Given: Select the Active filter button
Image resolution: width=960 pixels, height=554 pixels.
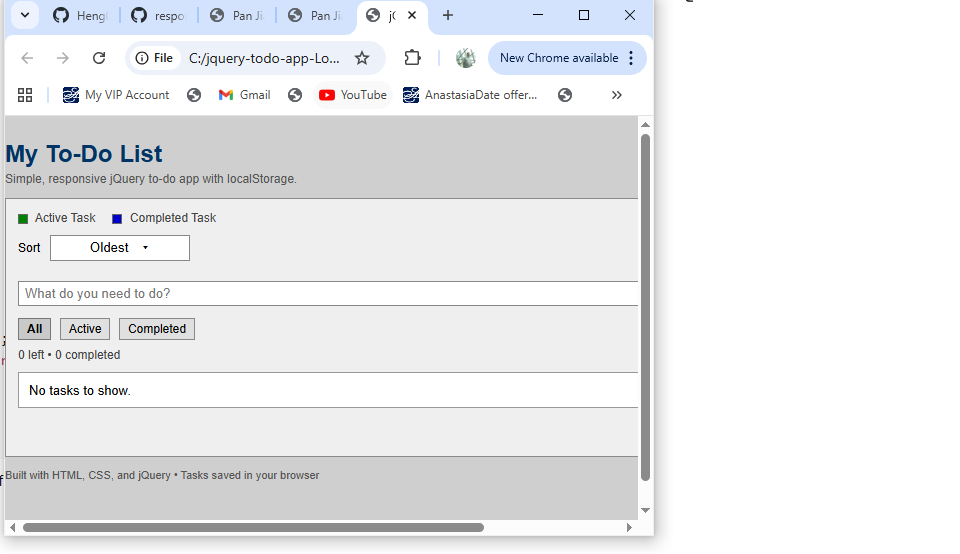Looking at the screenshot, I should point(85,329).
